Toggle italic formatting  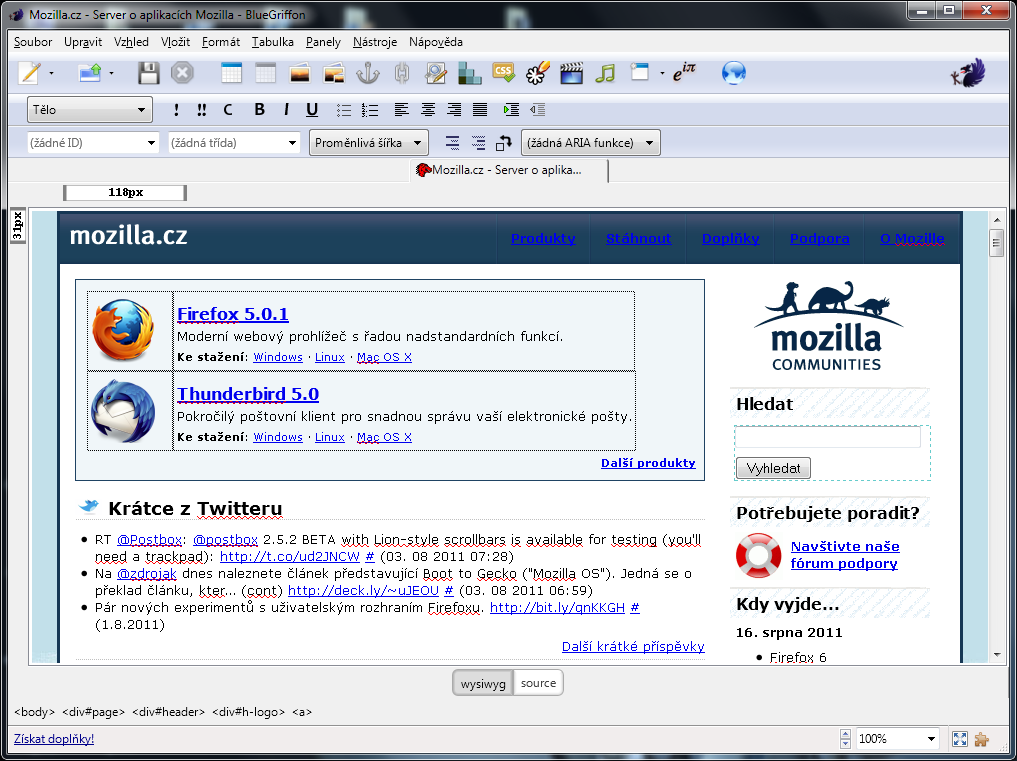[286, 110]
